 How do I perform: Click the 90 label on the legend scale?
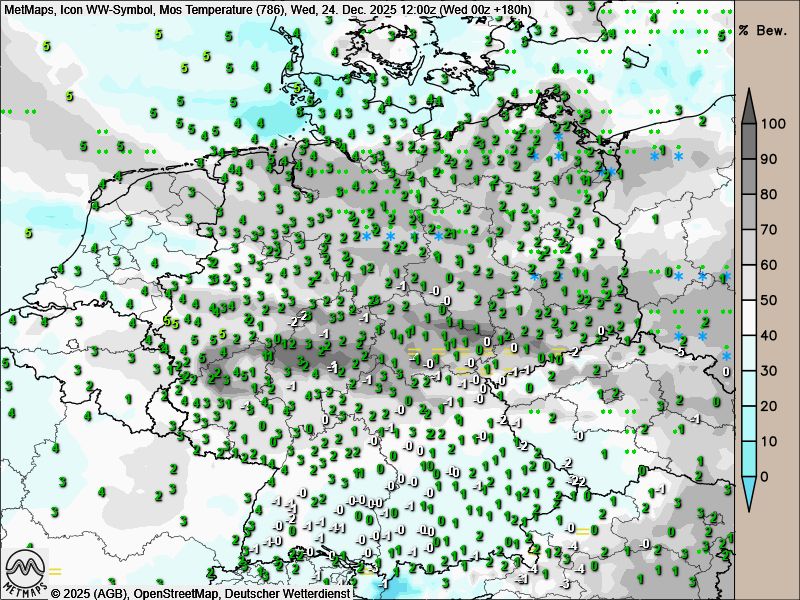click(x=769, y=159)
